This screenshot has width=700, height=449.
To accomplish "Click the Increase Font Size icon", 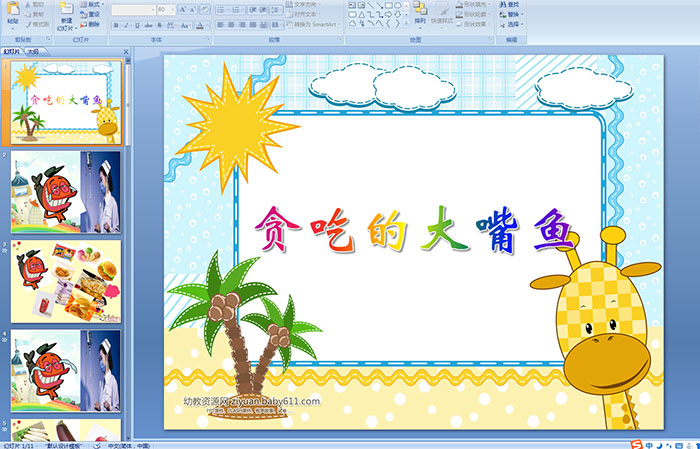I will pyautogui.click(x=183, y=9).
